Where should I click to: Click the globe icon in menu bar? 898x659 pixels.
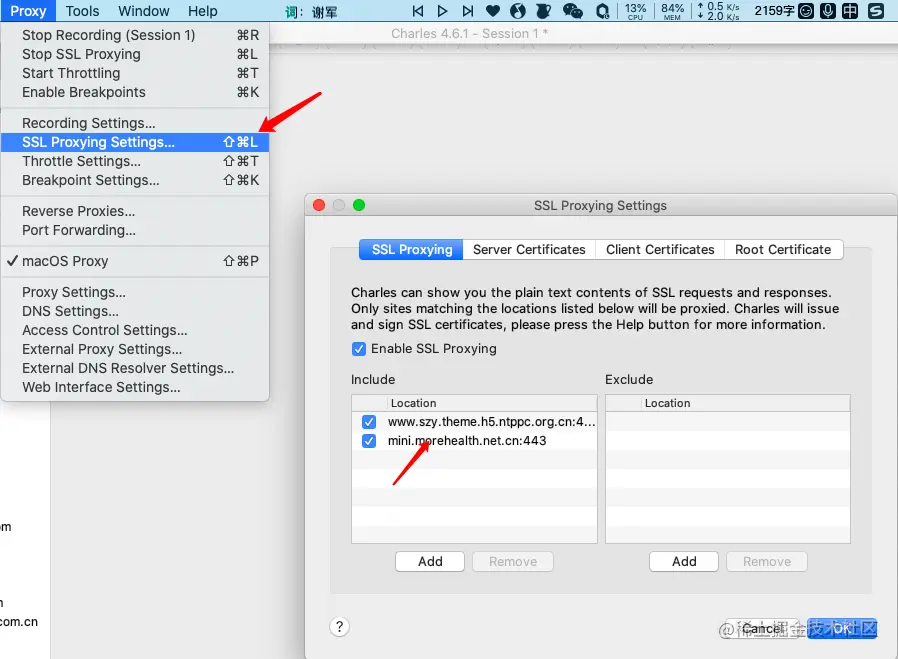518,11
